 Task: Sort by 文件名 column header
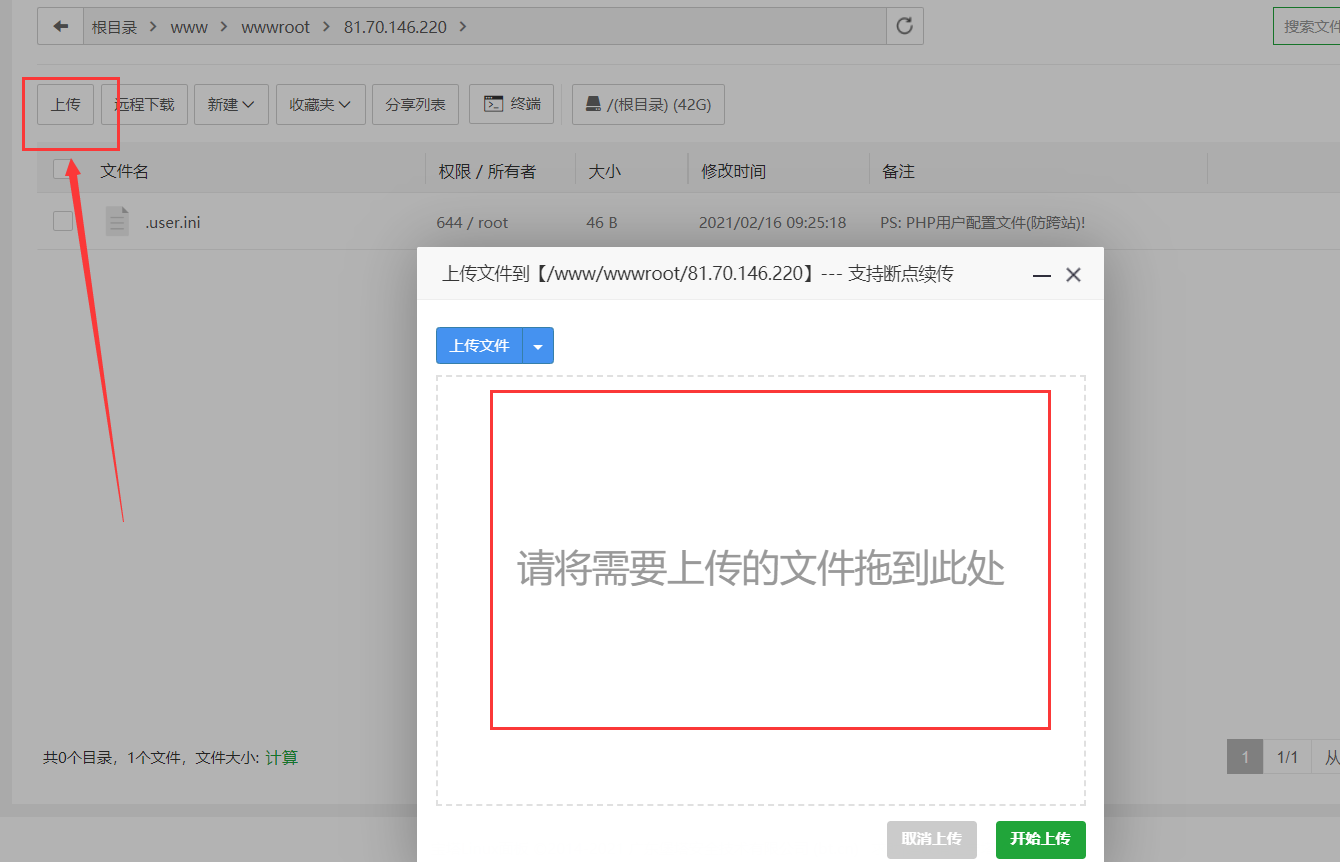(124, 172)
